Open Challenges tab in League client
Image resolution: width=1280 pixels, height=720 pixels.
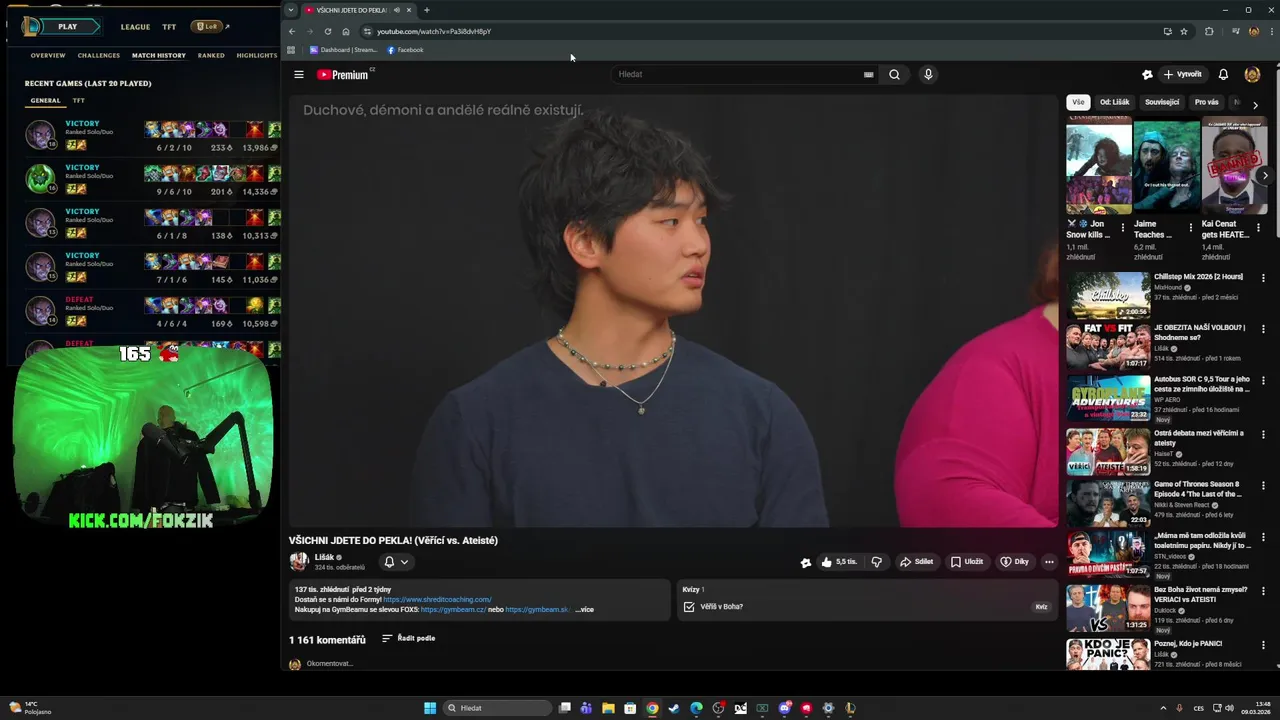tap(99, 56)
